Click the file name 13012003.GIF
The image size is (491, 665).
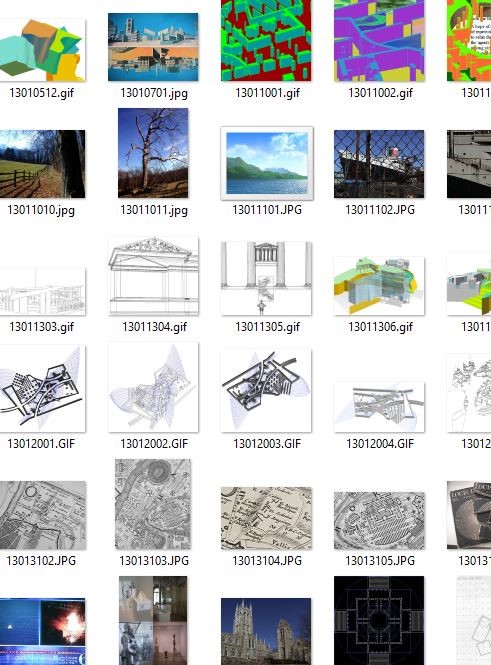(267, 444)
